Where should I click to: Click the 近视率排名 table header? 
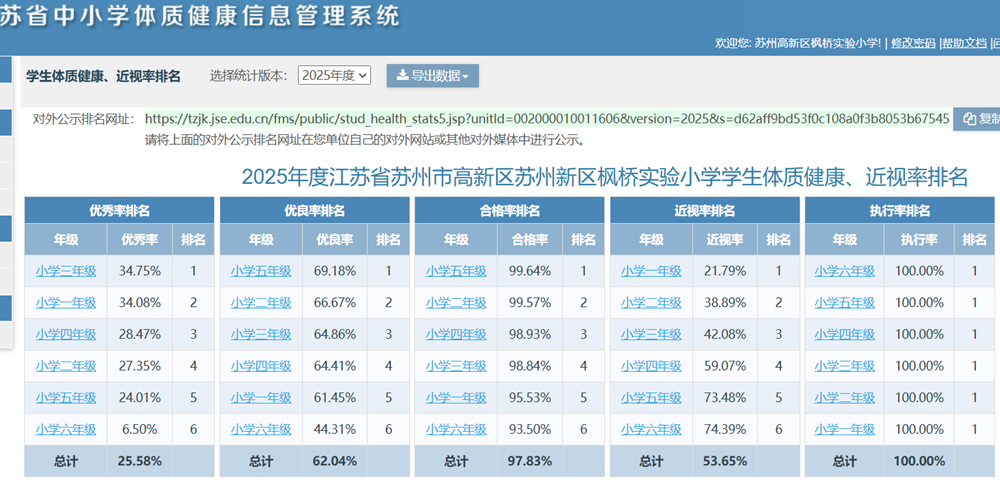click(705, 210)
